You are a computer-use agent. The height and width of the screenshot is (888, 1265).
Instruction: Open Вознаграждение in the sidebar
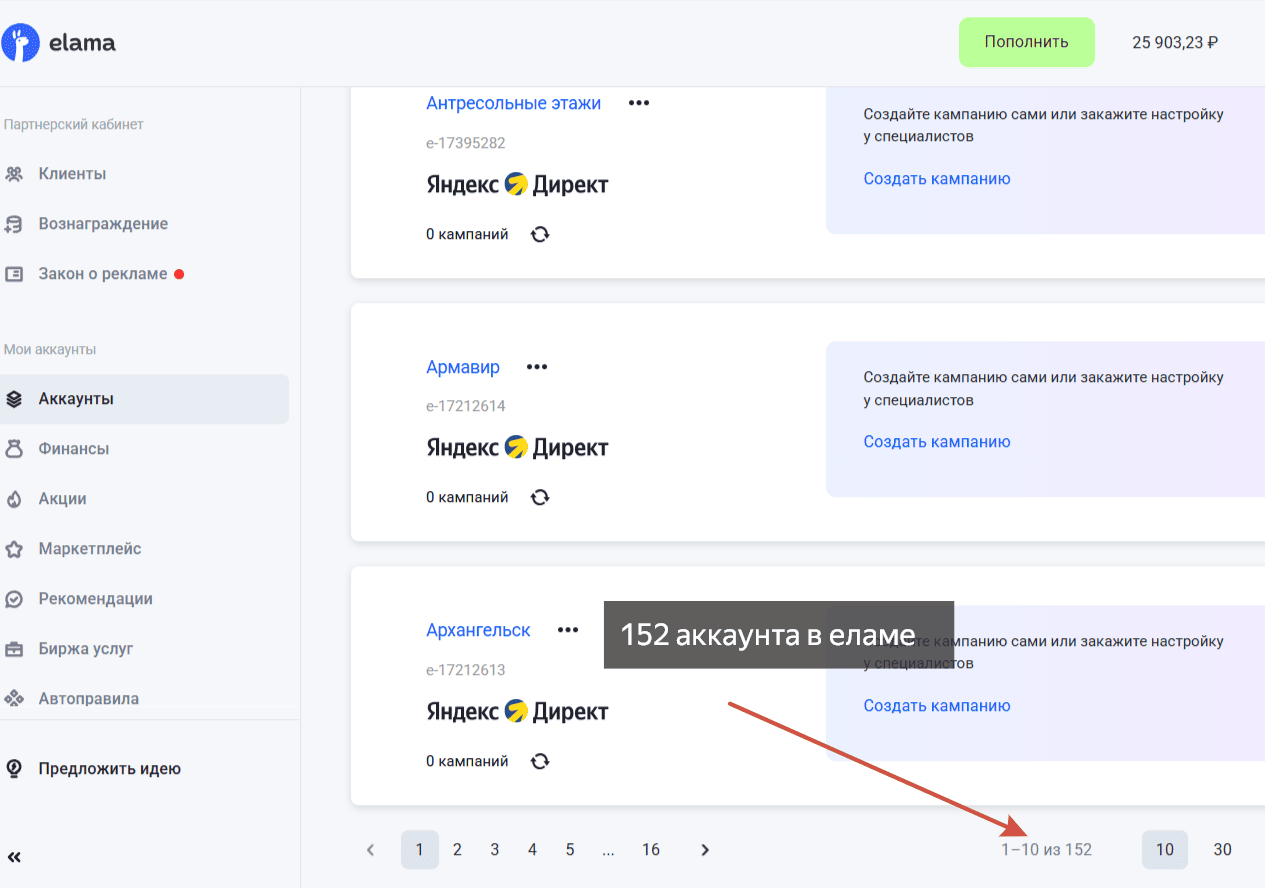click(x=103, y=224)
